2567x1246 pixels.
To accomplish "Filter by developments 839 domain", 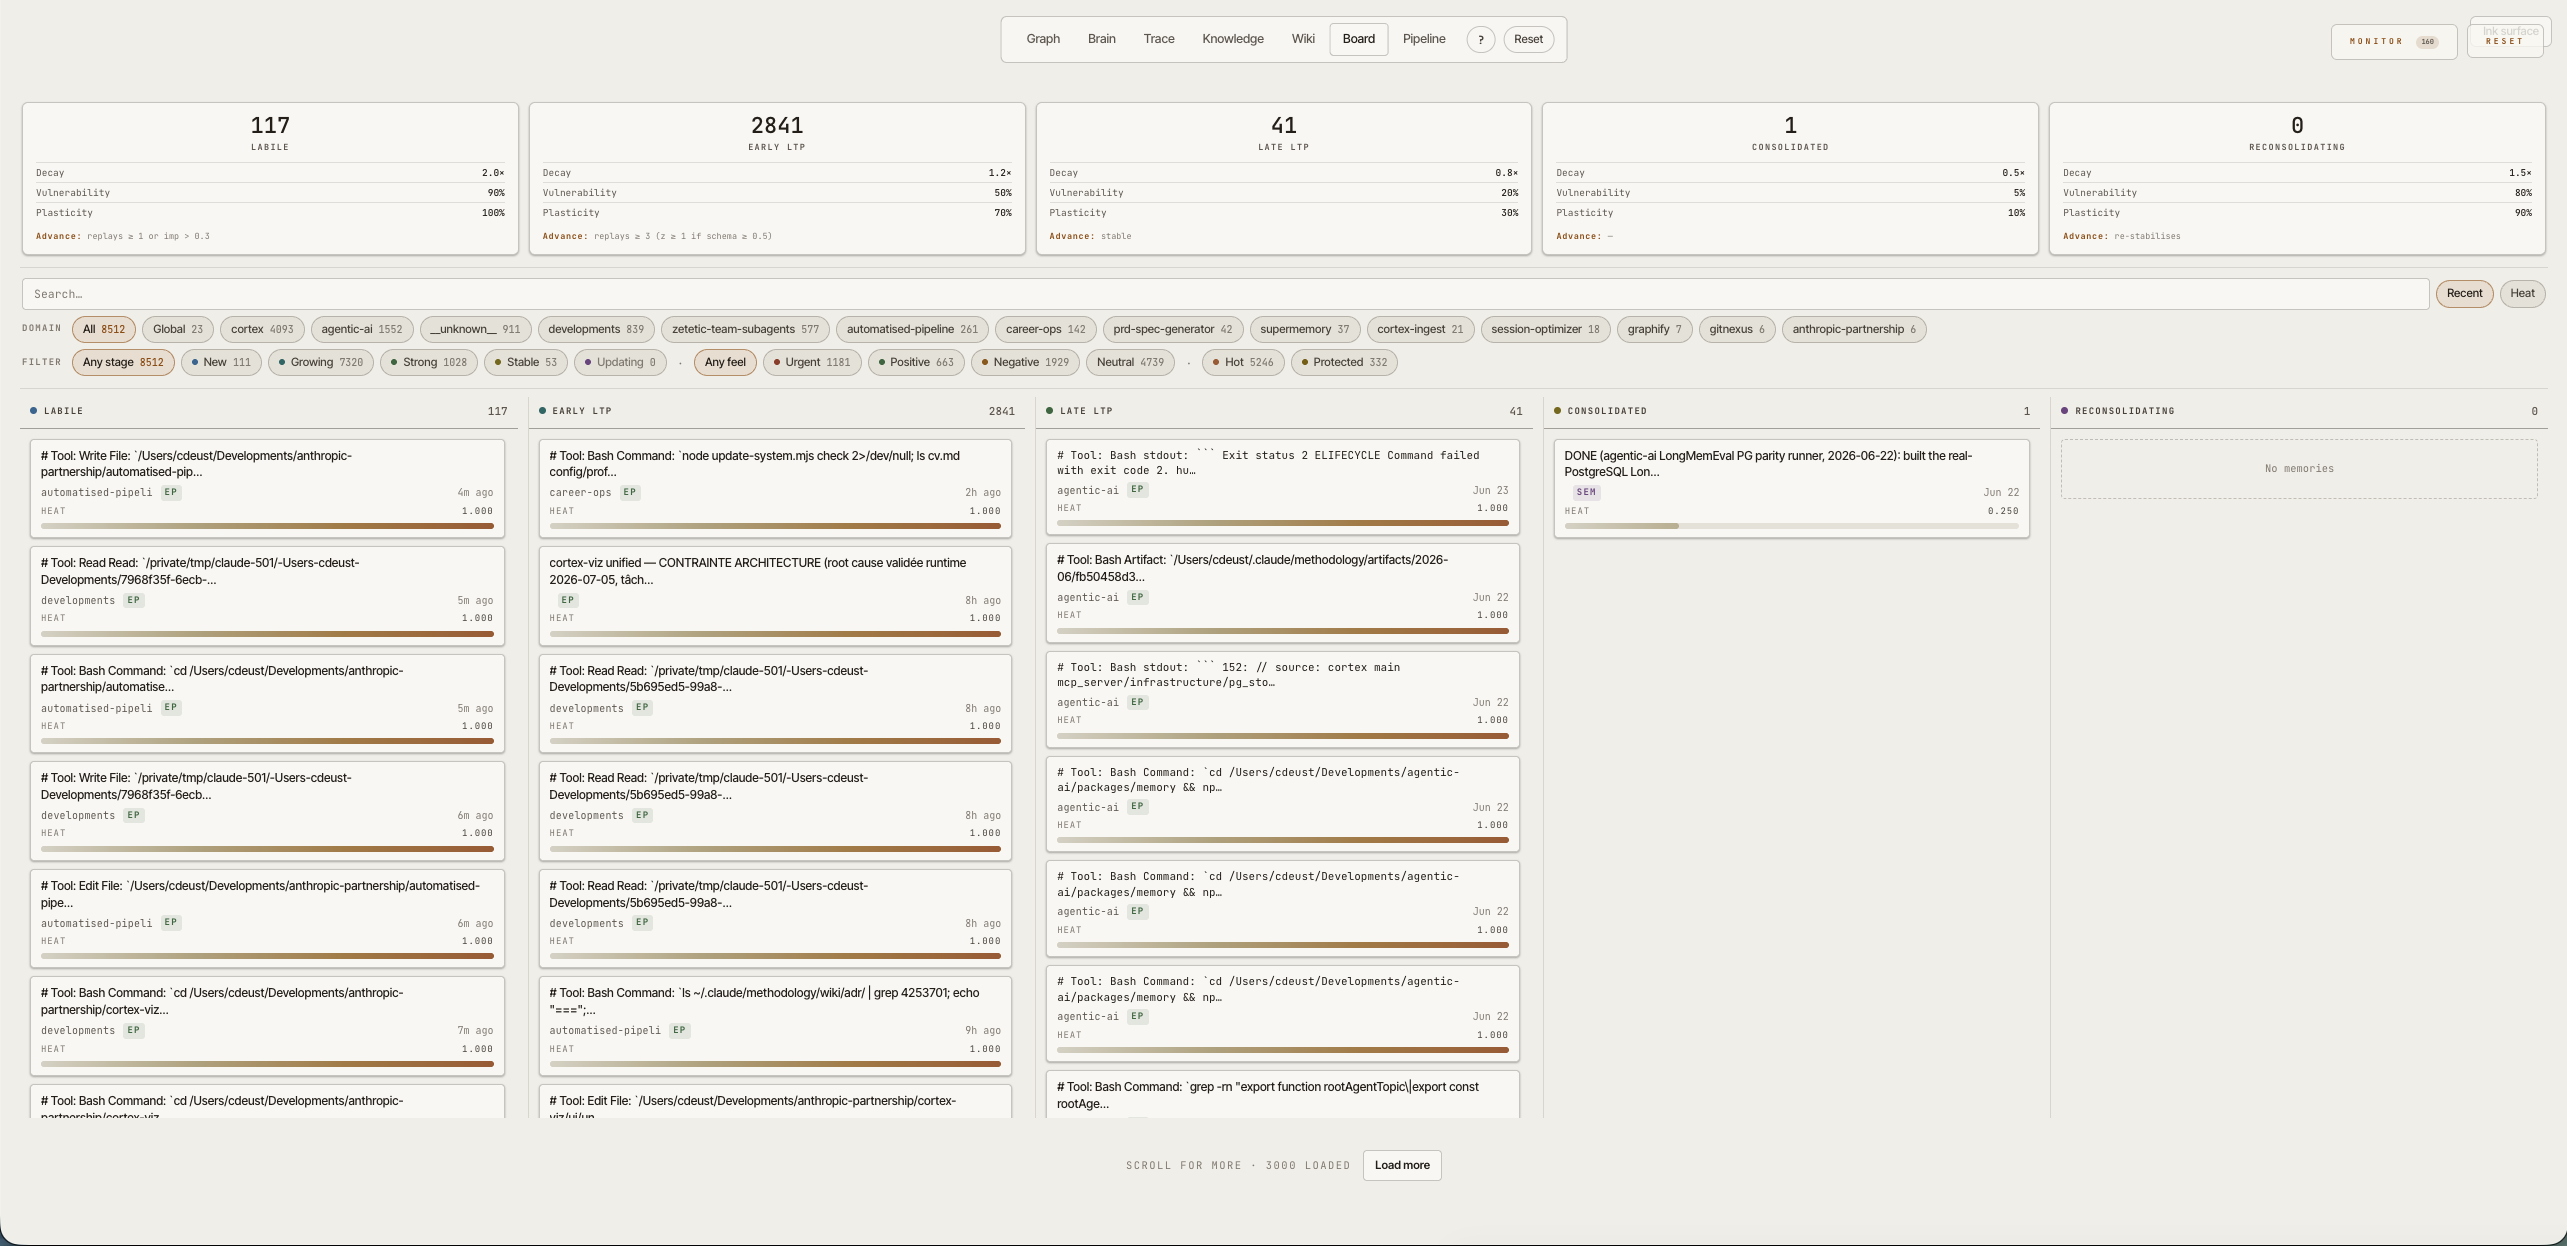I will pyautogui.click(x=596, y=329).
